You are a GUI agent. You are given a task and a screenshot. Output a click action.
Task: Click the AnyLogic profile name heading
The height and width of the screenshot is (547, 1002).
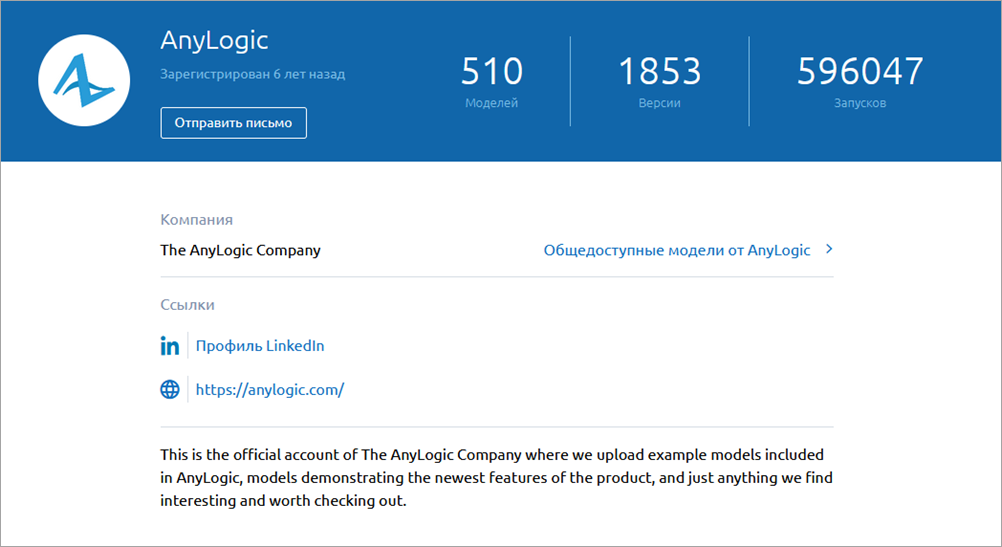click(214, 40)
